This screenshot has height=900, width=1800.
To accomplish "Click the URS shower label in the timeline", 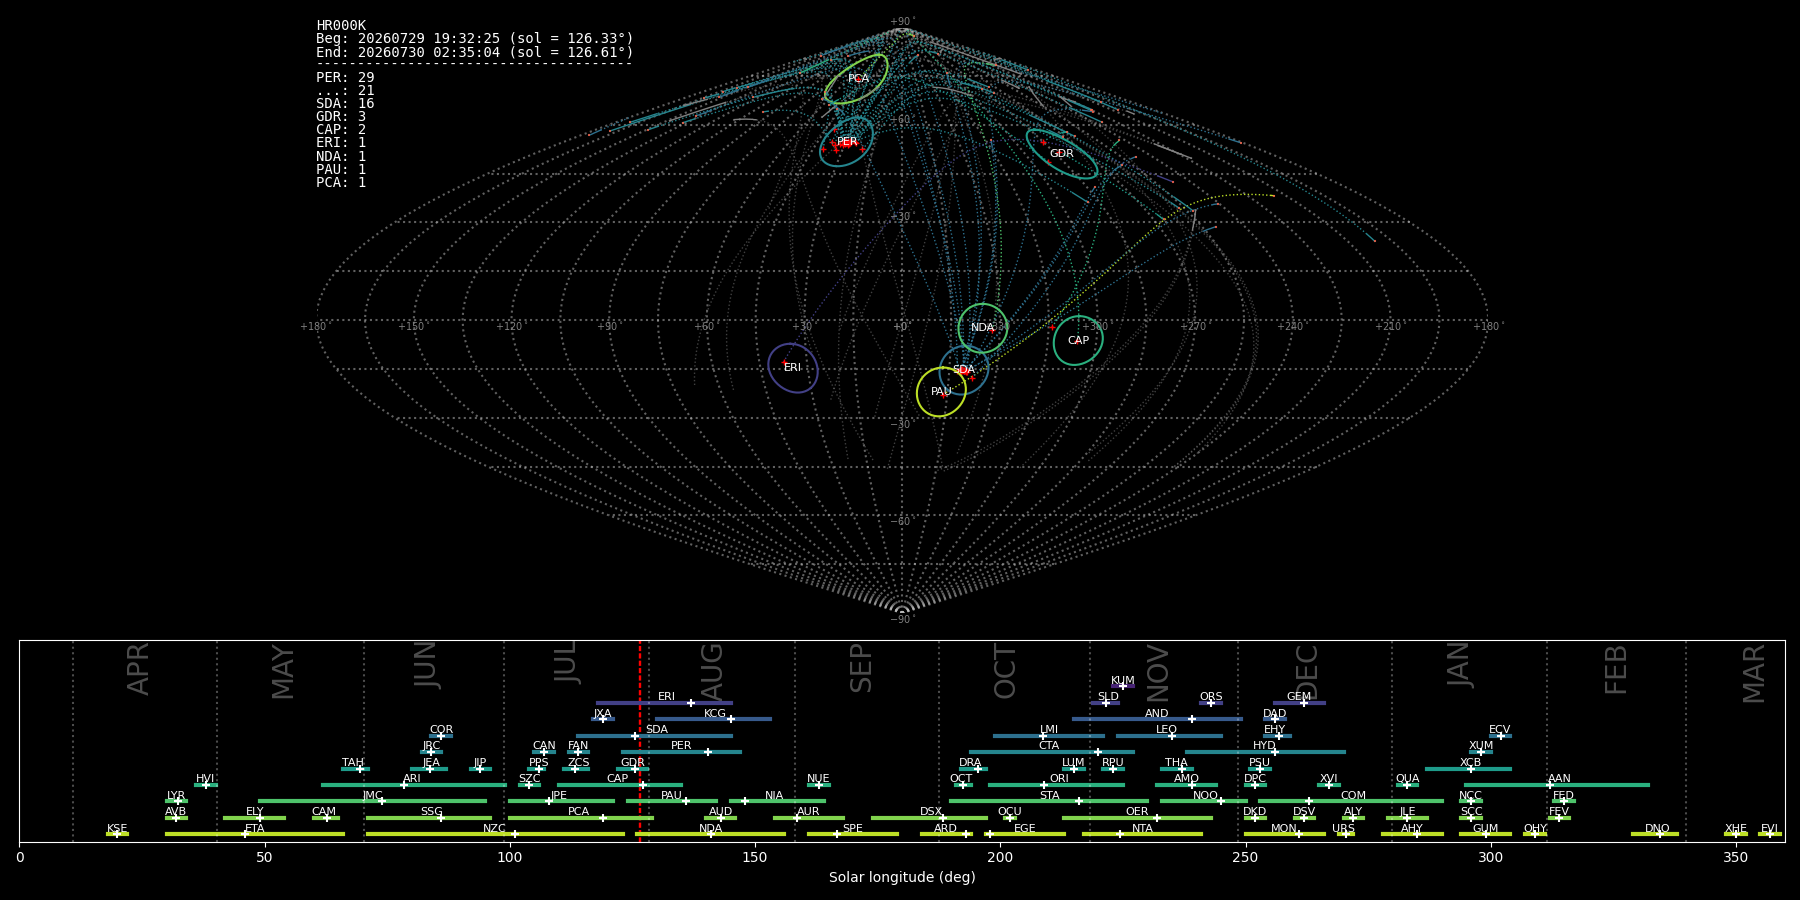I will tap(1343, 829).
